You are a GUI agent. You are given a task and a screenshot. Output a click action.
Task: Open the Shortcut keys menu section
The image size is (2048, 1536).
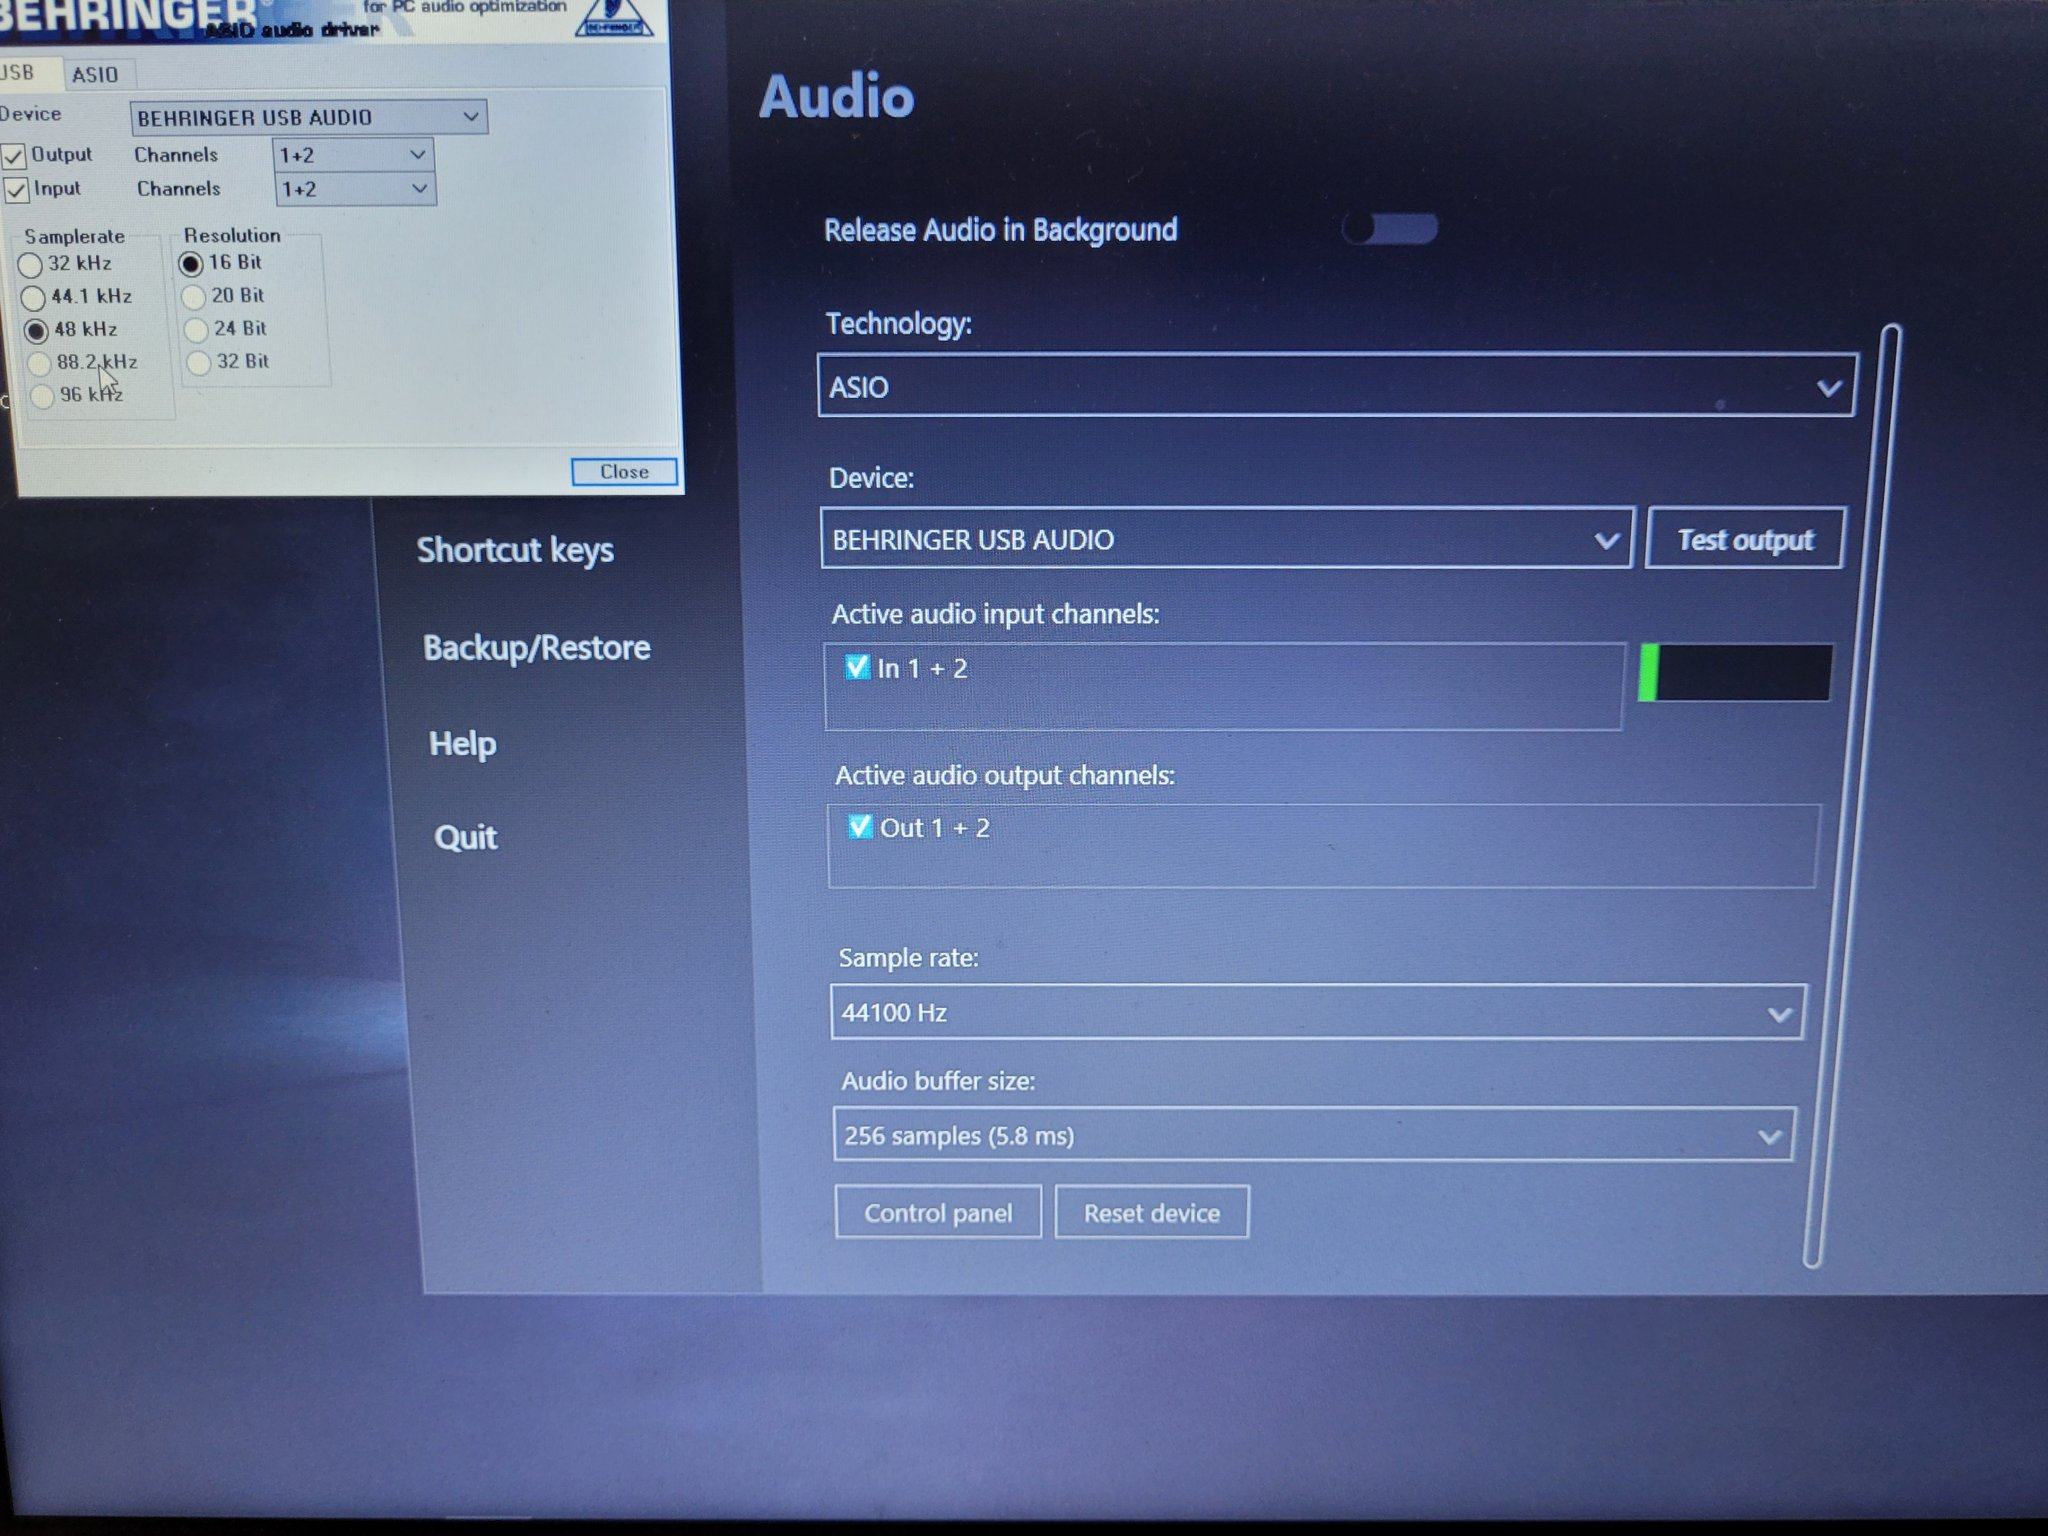pyautogui.click(x=515, y=550)
